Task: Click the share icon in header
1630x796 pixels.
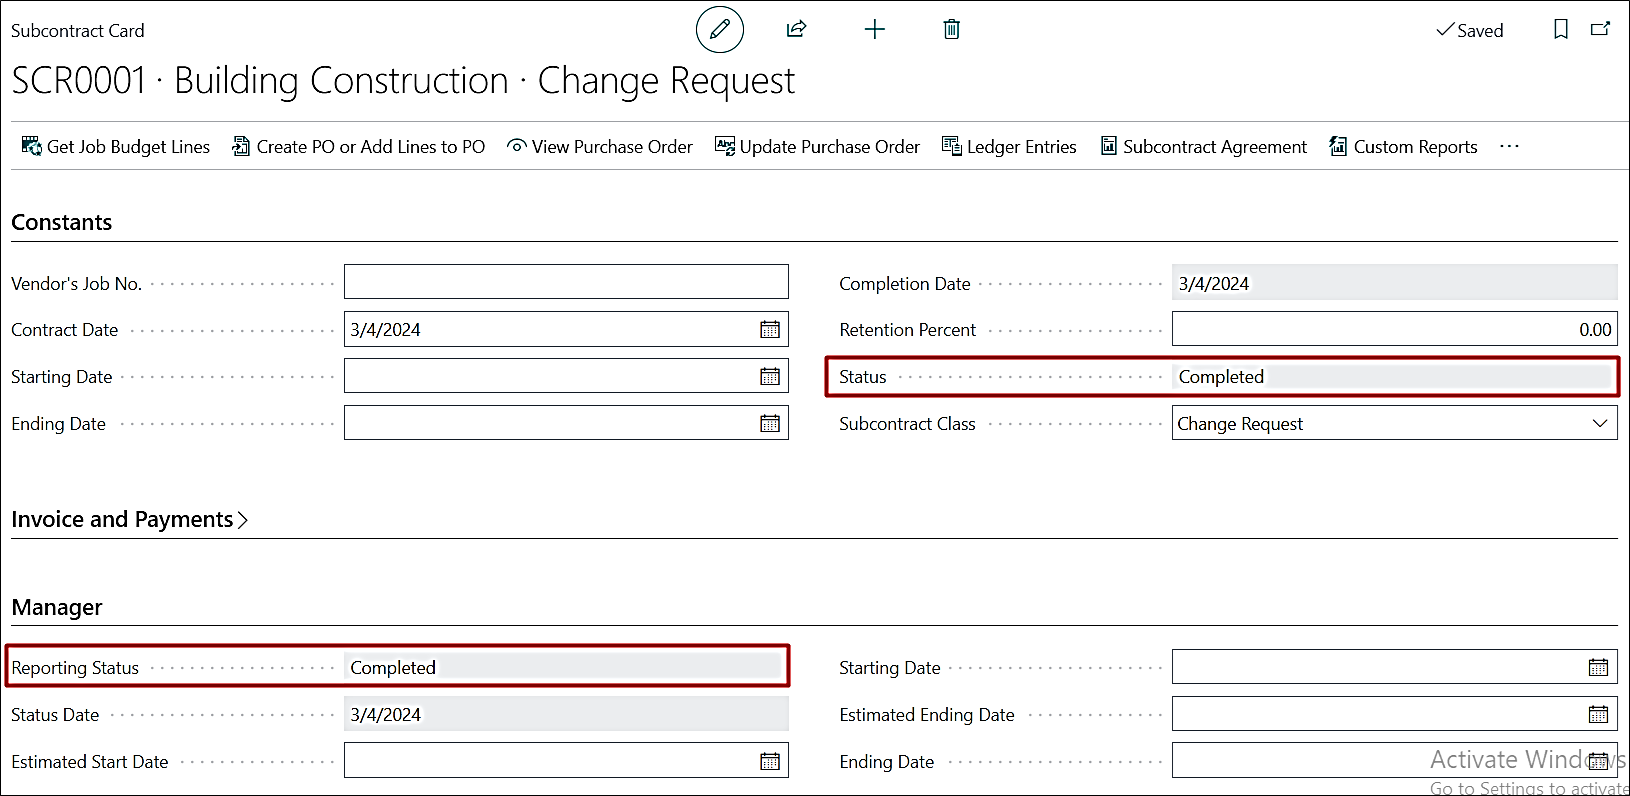Action: [x=796, y=29]
